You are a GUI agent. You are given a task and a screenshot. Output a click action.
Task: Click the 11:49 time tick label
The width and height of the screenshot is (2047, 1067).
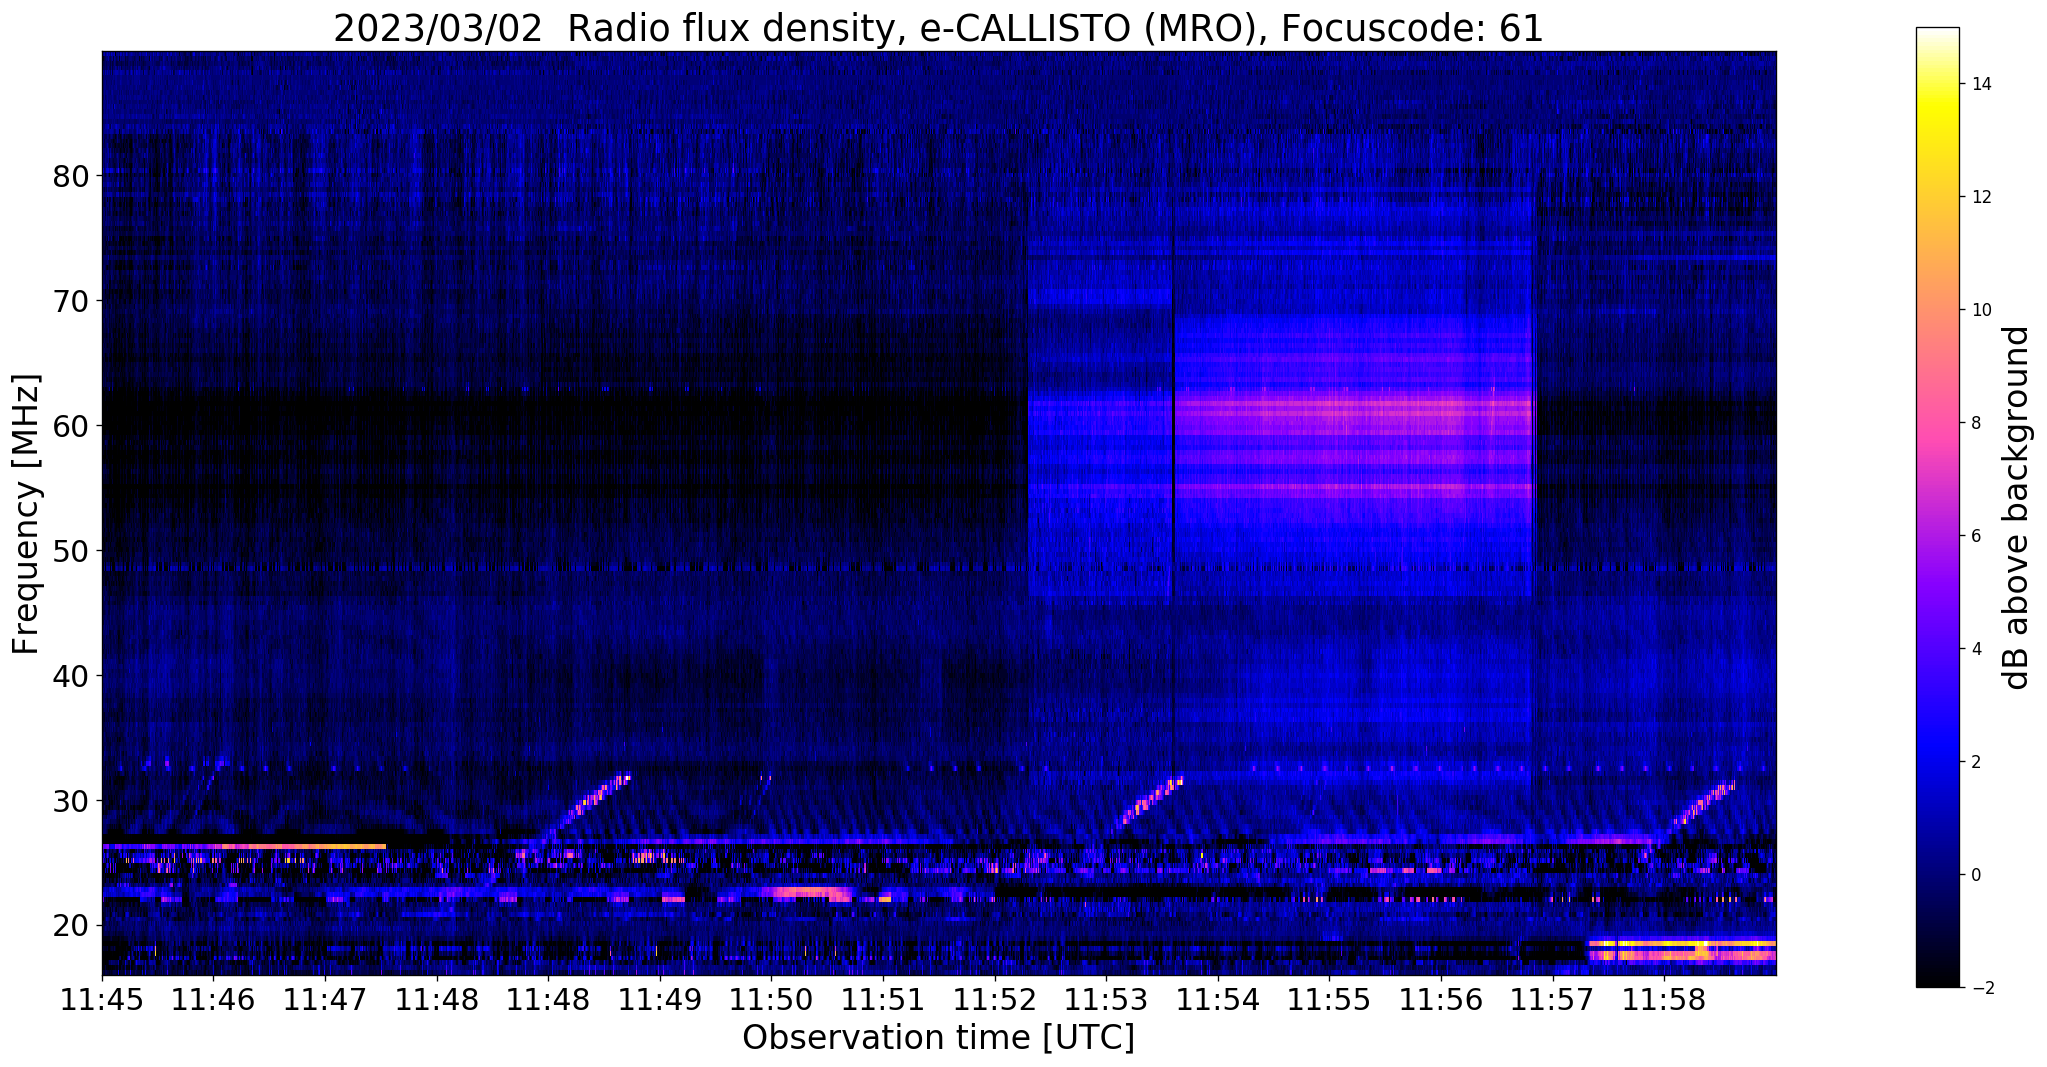pos(659,1000)
